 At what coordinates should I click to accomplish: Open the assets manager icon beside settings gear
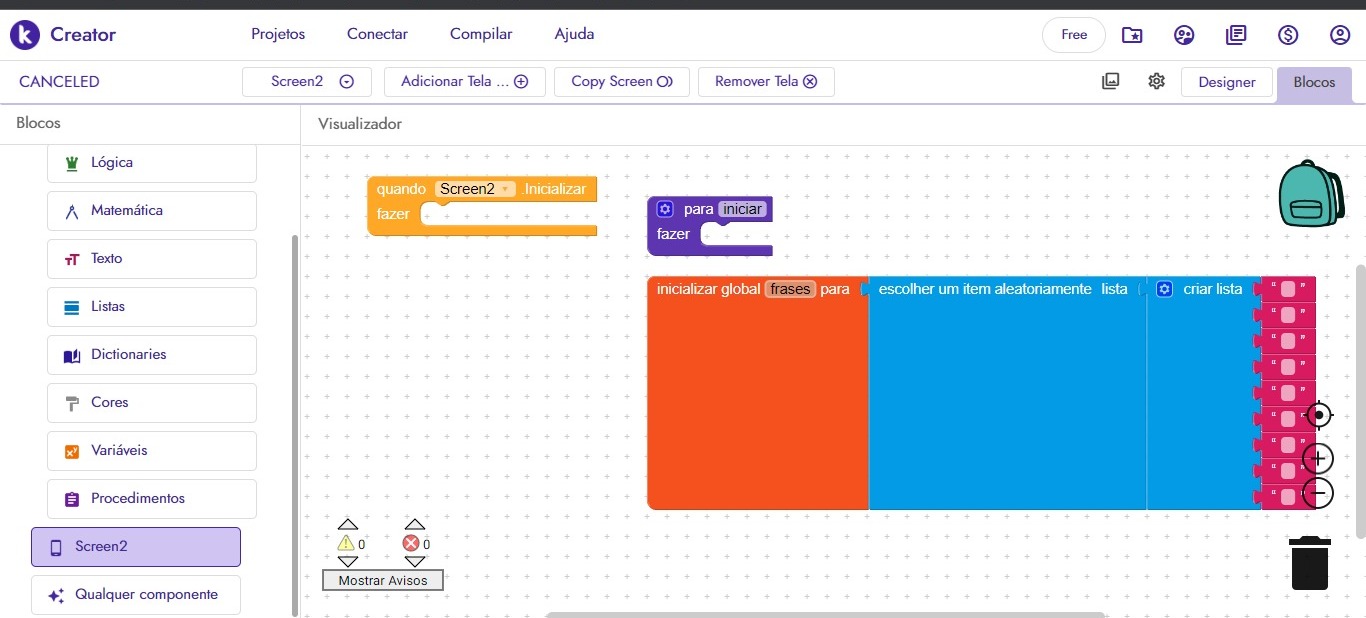[x=1111, y=82]
